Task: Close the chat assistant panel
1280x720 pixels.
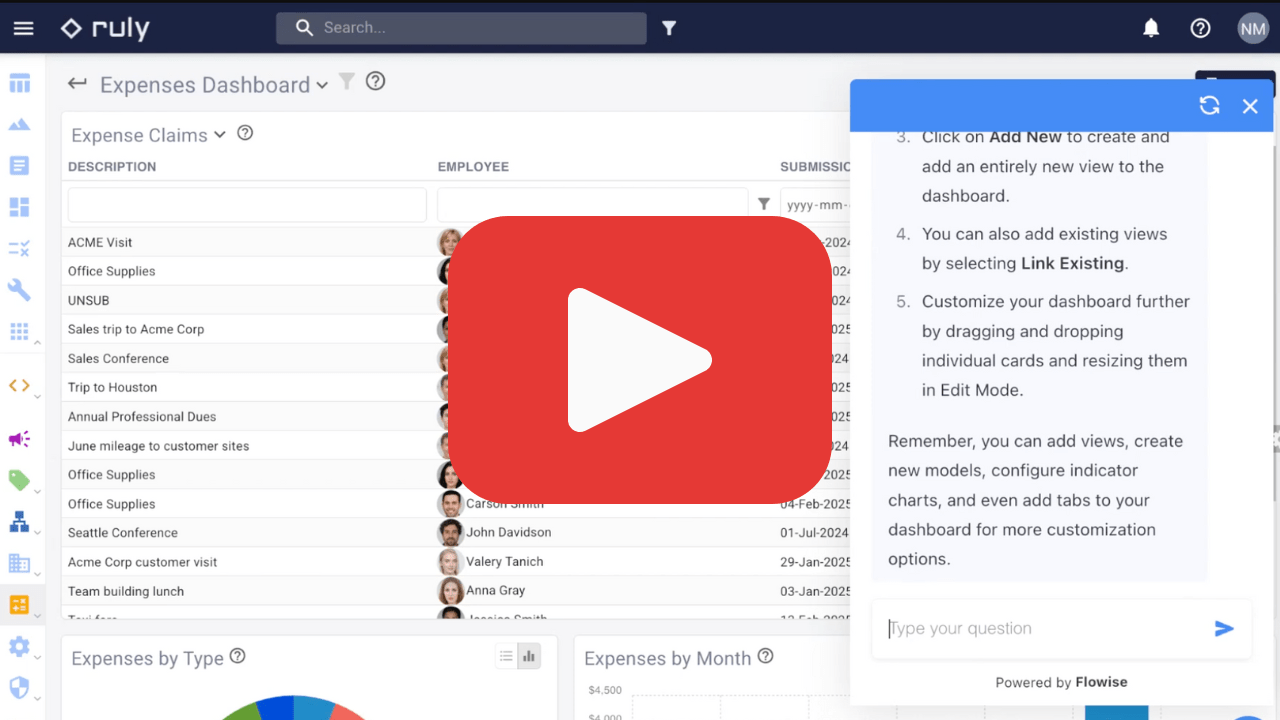Action: click(1250, 106)
